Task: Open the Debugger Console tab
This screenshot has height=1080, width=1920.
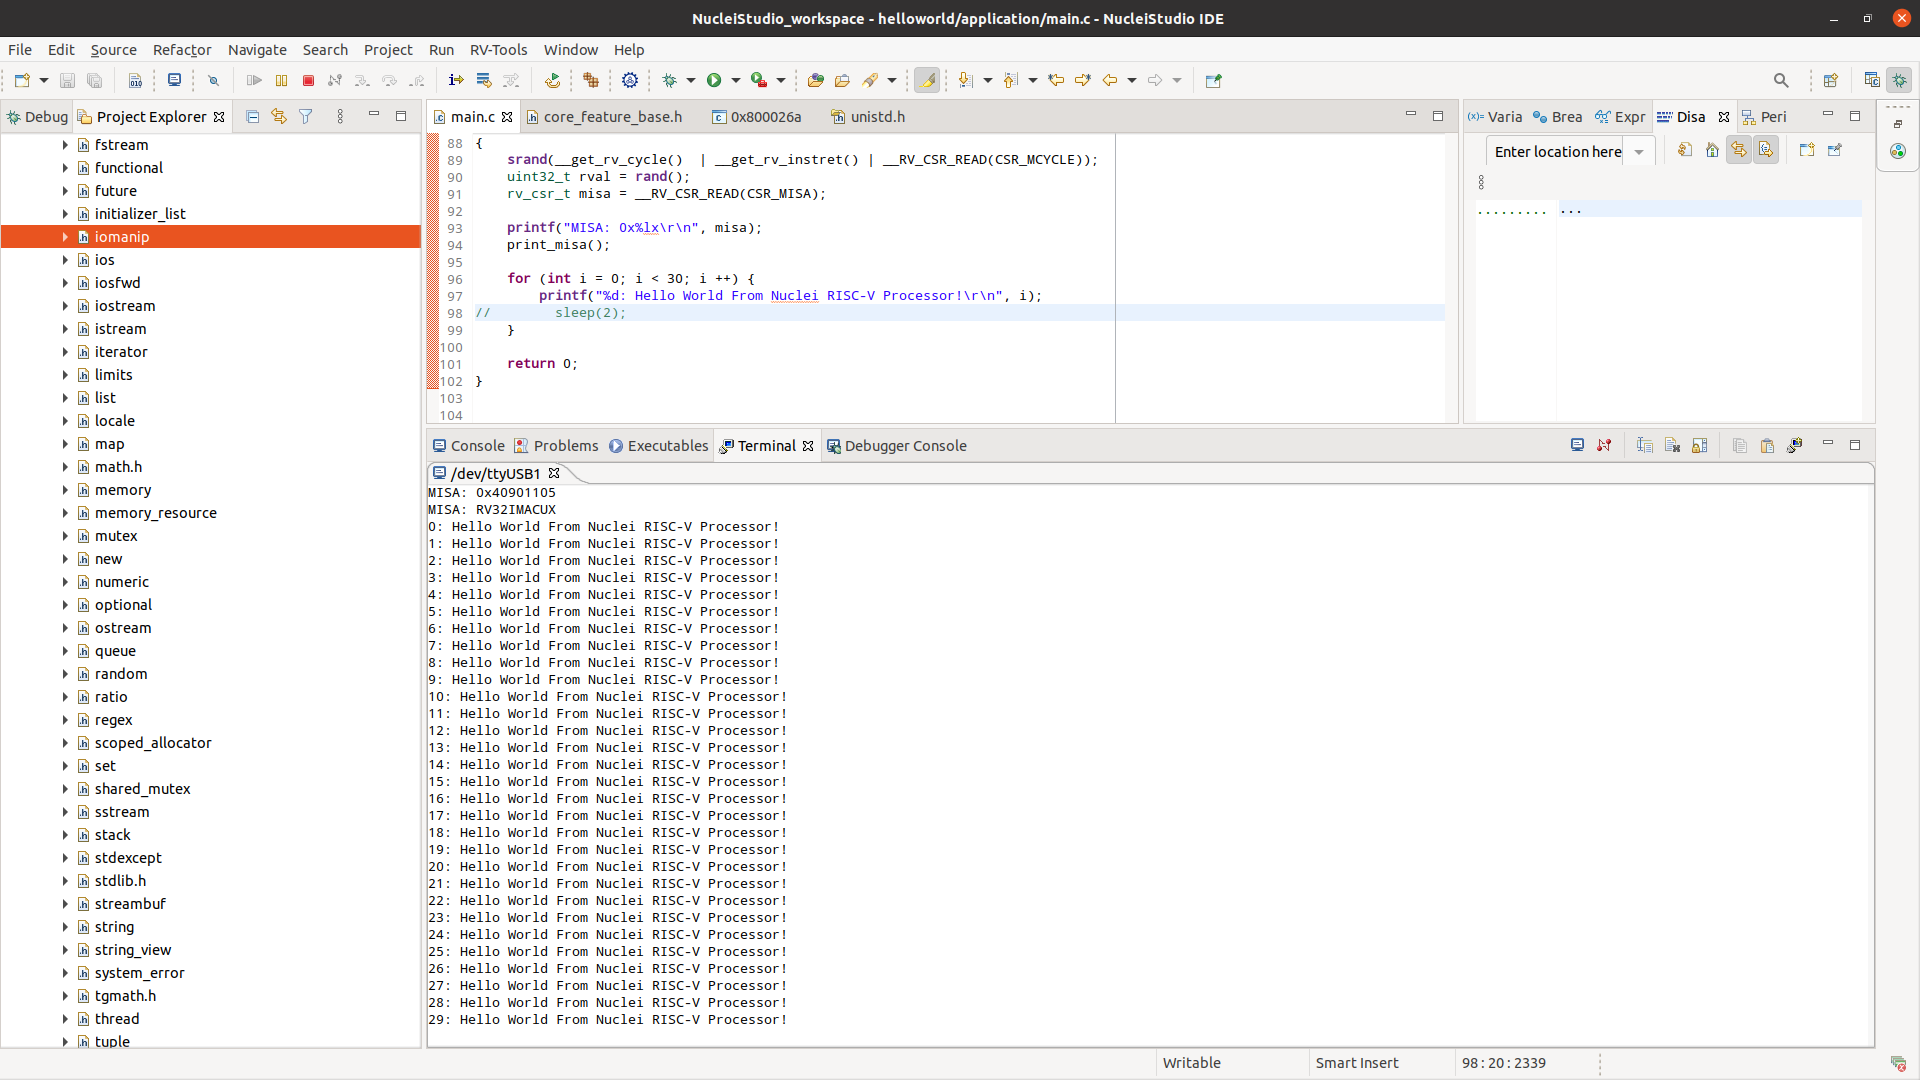Action: (896, 446)
